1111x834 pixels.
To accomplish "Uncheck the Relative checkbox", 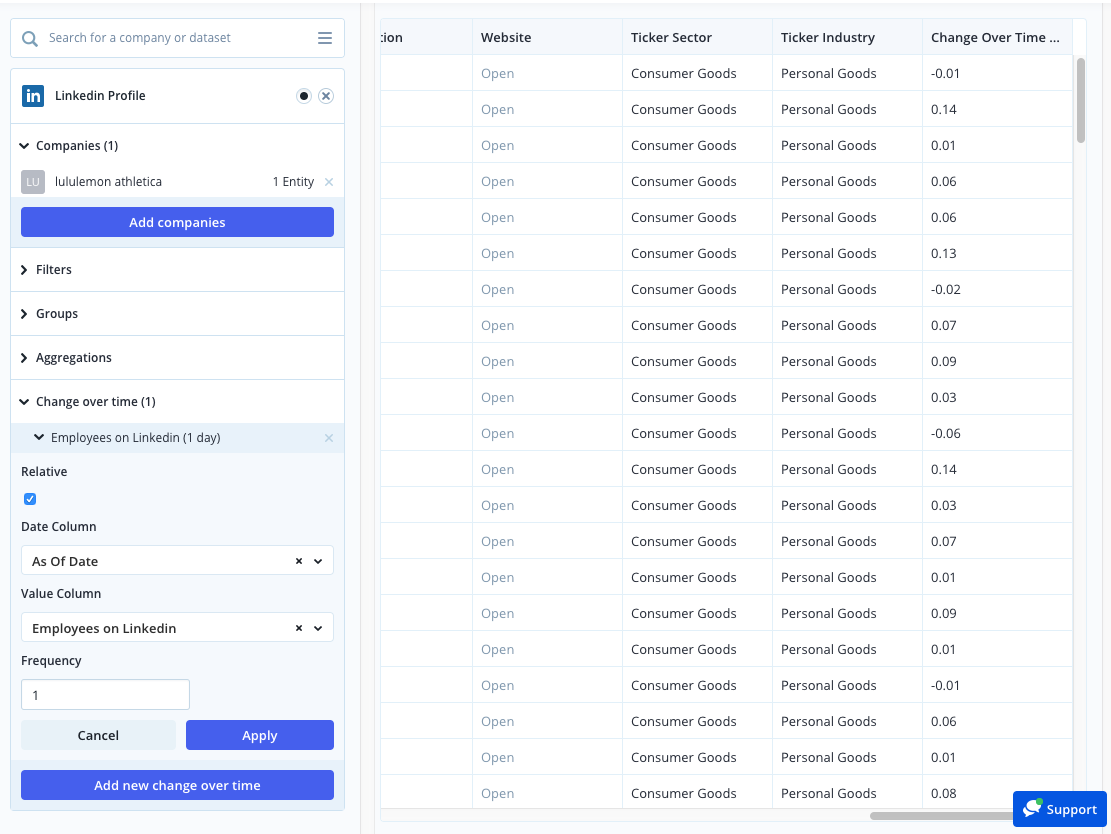I will (30, 499).
